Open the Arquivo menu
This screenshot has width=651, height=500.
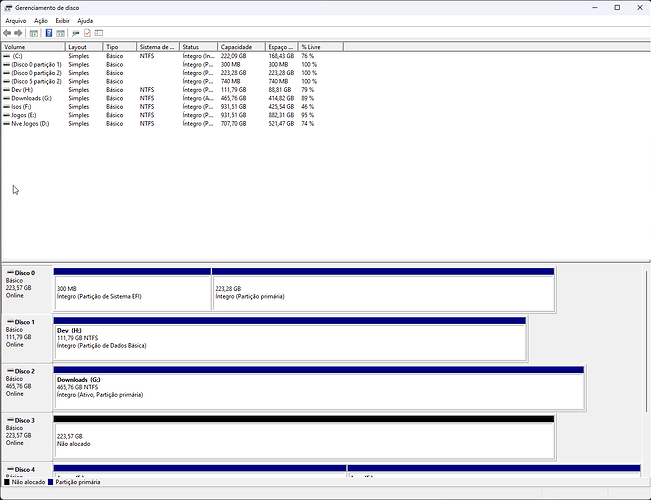[x=16, y=20]
